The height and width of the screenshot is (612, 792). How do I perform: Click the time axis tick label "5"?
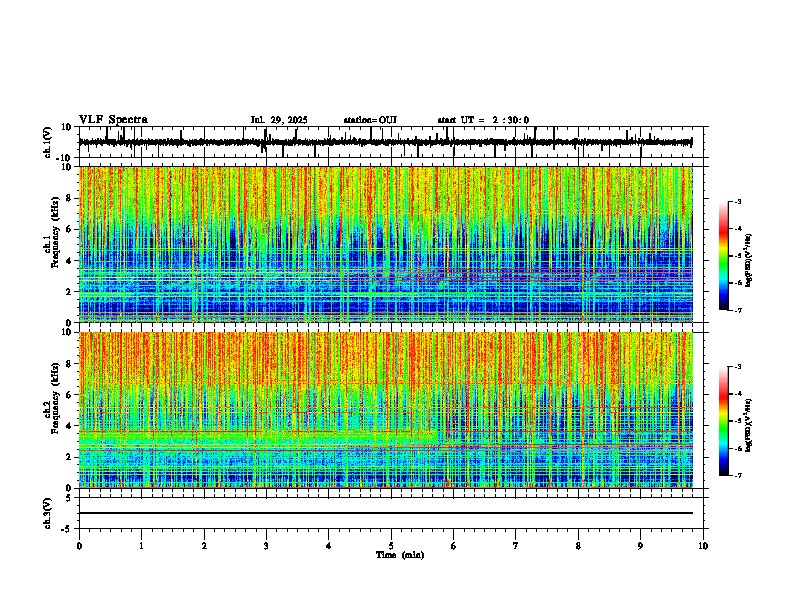coord(391,546)
